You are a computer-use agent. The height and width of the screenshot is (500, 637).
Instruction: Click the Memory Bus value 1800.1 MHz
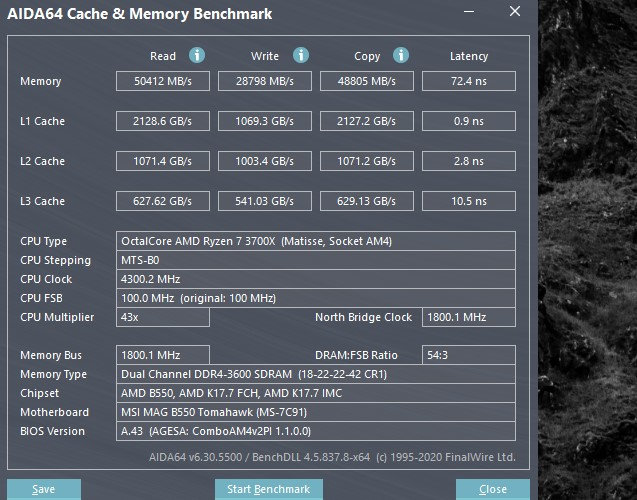click(163, 355)
